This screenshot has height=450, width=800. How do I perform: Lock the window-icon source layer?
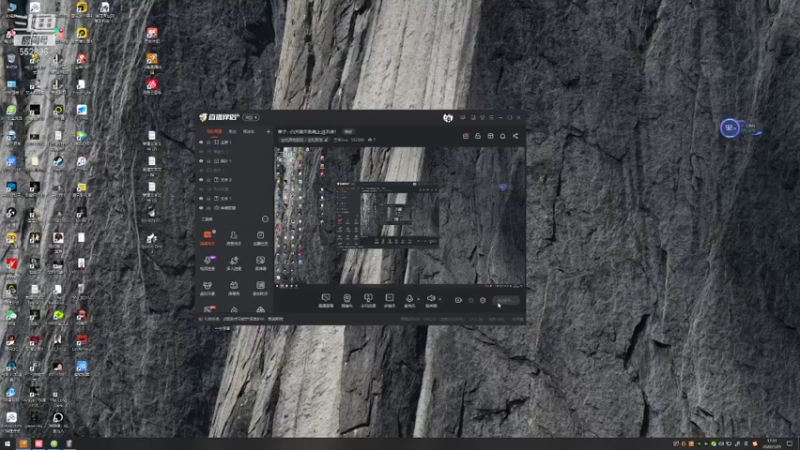208,161
